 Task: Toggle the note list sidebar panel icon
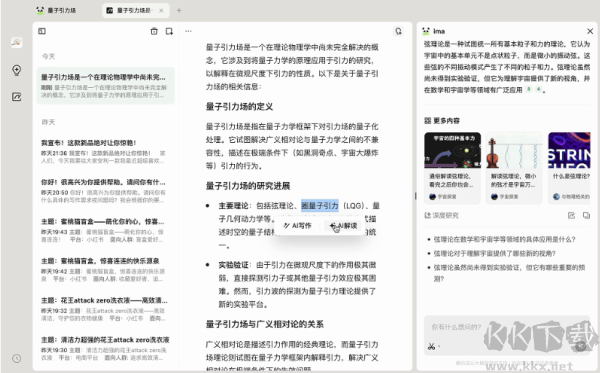click(42, 31)
